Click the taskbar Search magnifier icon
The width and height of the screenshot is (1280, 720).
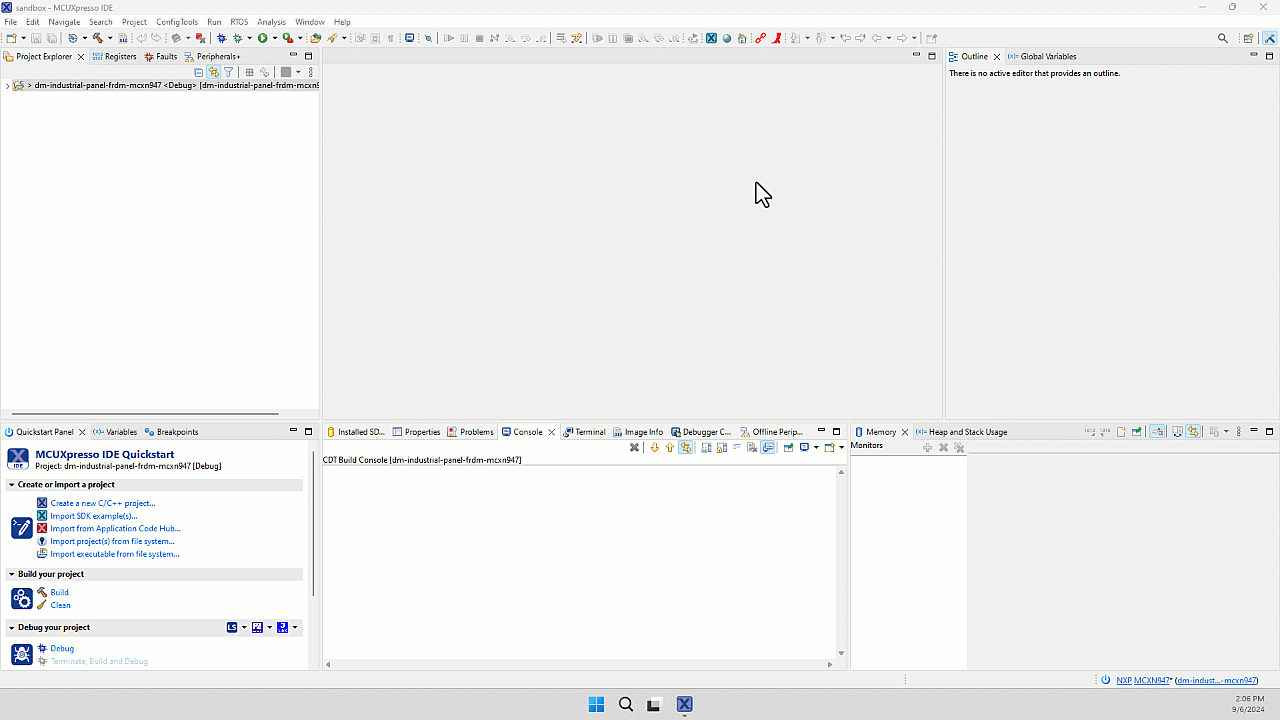626,704
